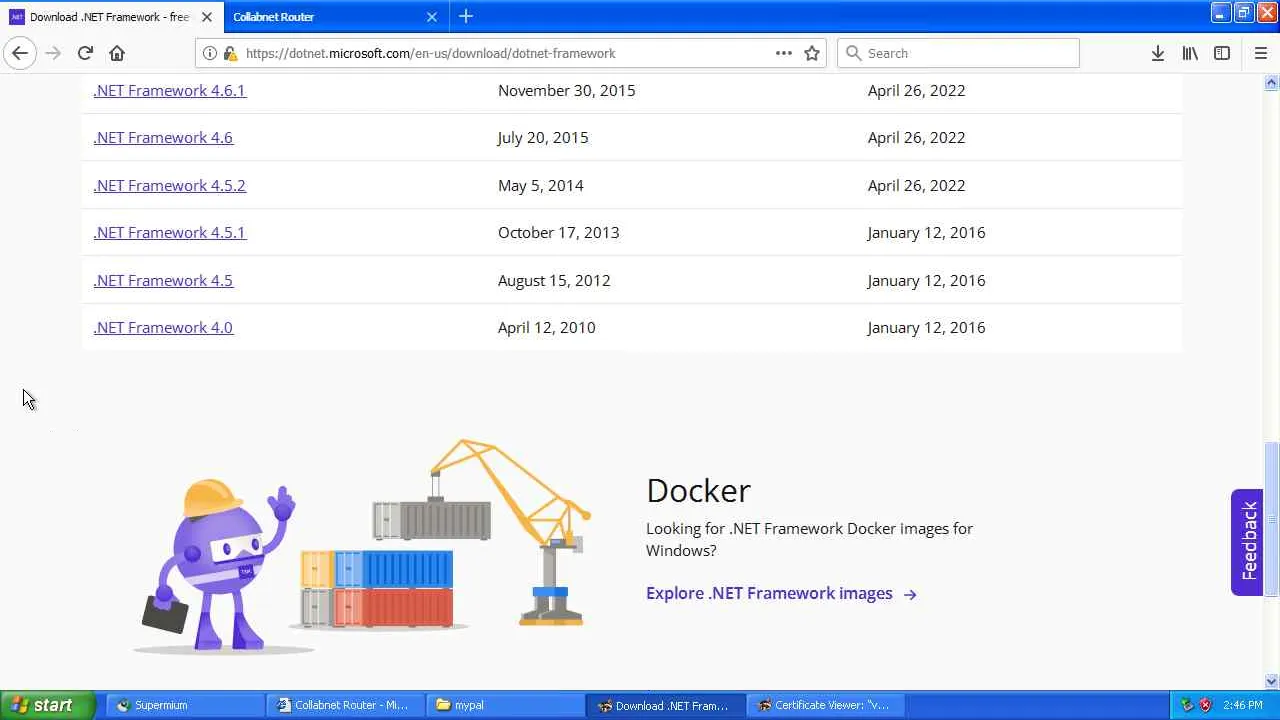Reload the current page
Viewport: 1280px width, 720px height.
coord(85,53)
